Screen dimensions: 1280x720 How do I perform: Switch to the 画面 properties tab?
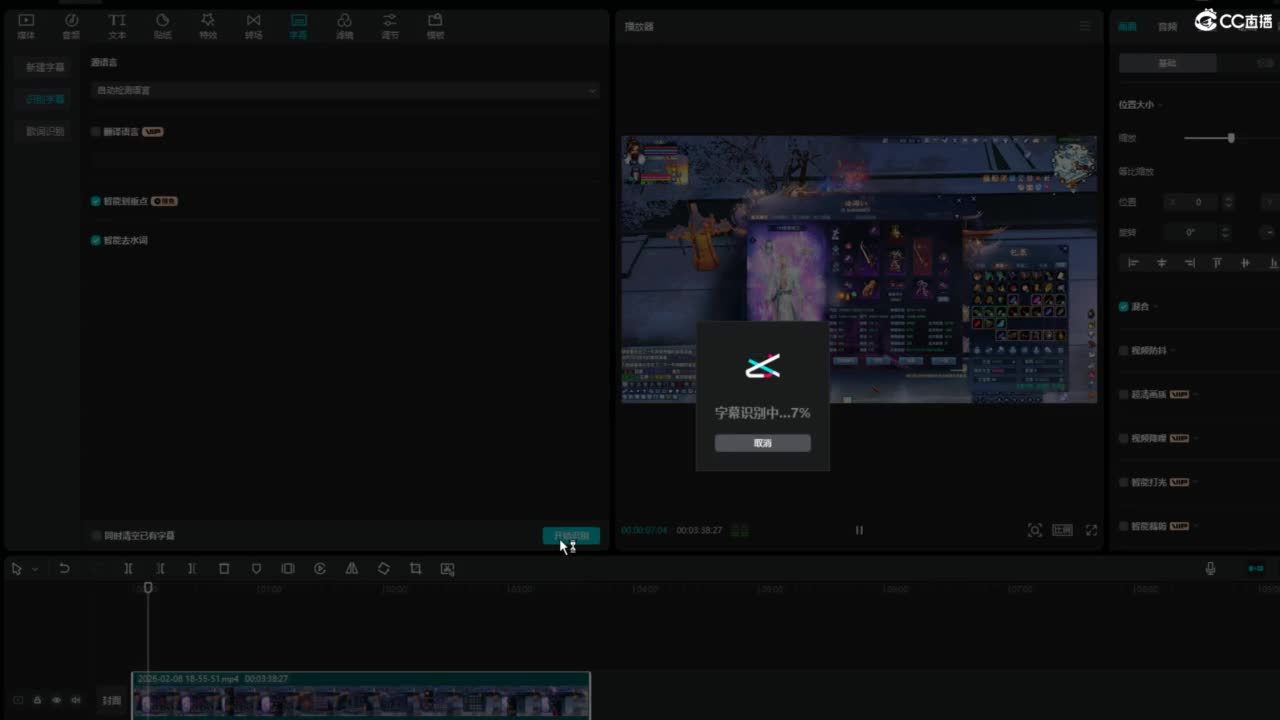coord(1127,27)
